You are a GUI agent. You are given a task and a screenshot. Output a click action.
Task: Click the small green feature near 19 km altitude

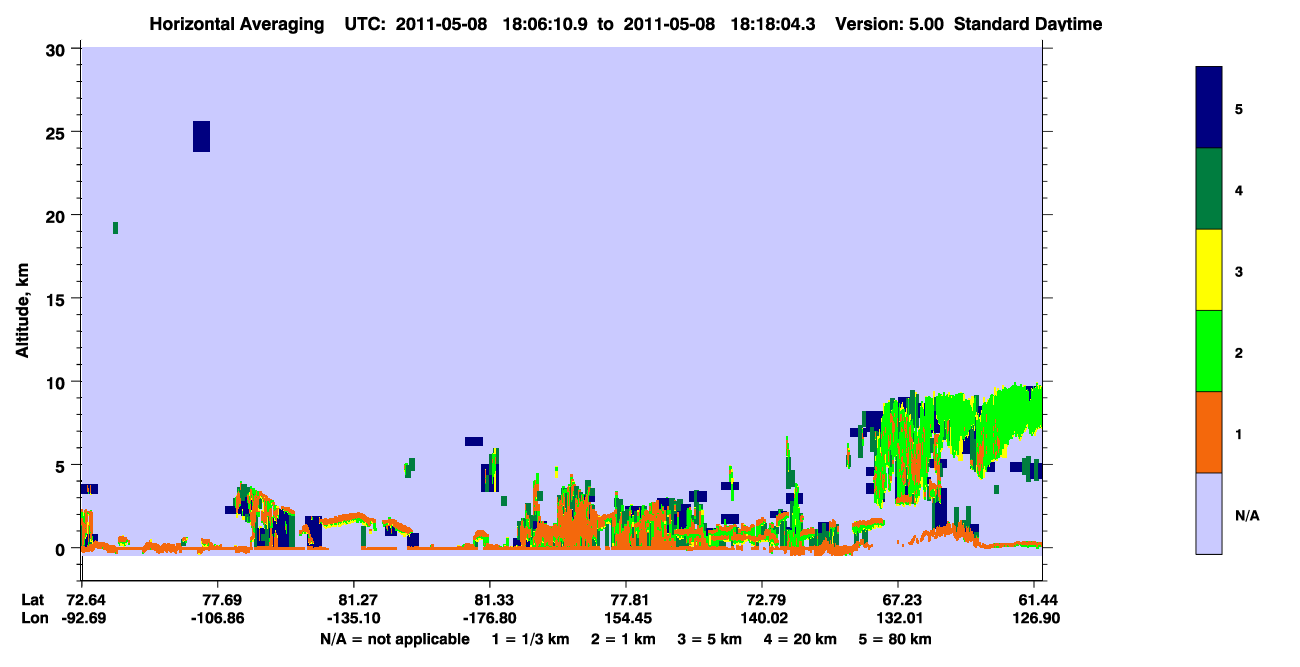click(x=116, y=228)
